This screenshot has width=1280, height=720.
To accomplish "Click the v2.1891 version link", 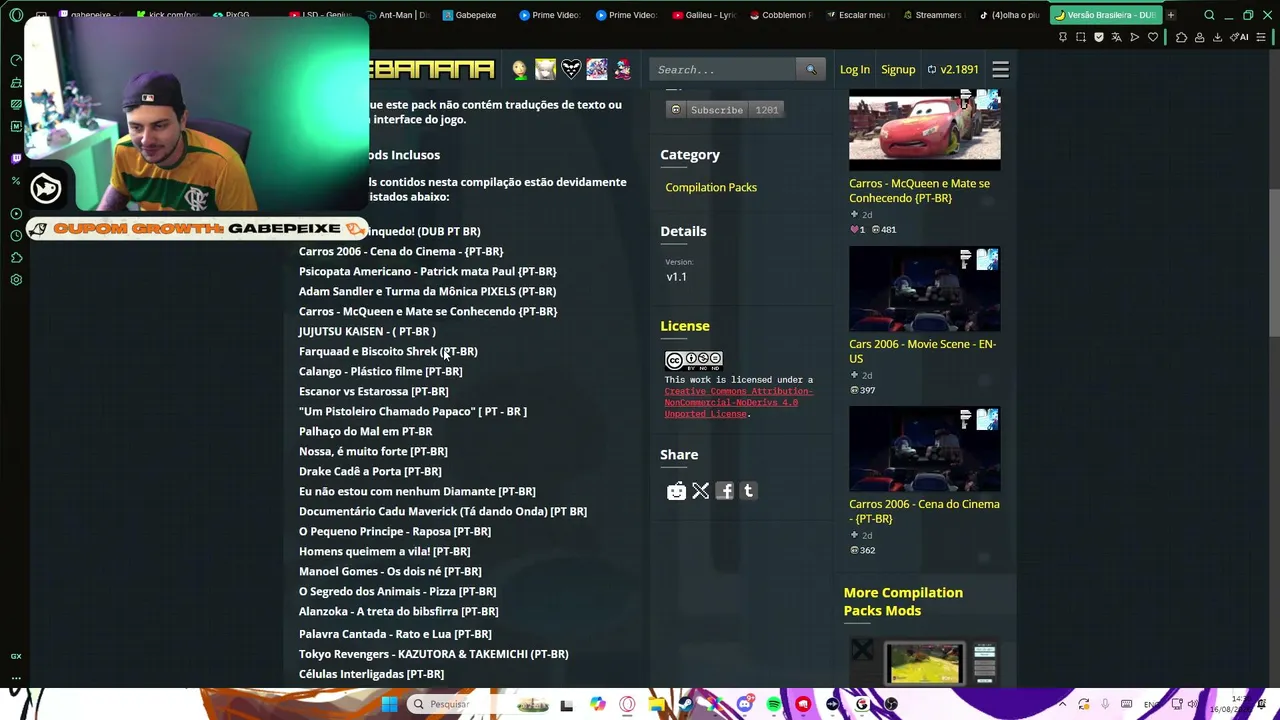I will coord(953,69).
